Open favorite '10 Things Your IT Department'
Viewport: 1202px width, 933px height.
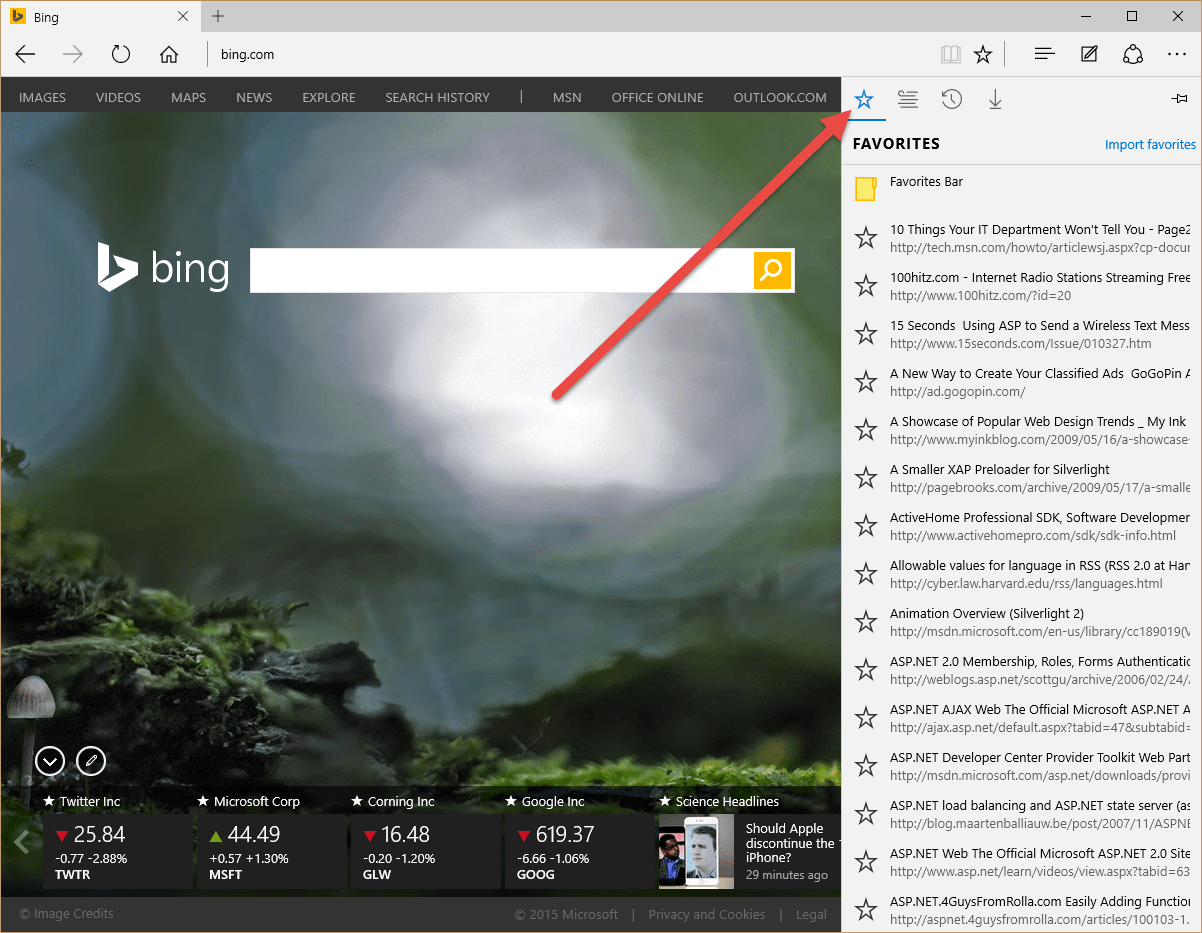pos(1021,237)
